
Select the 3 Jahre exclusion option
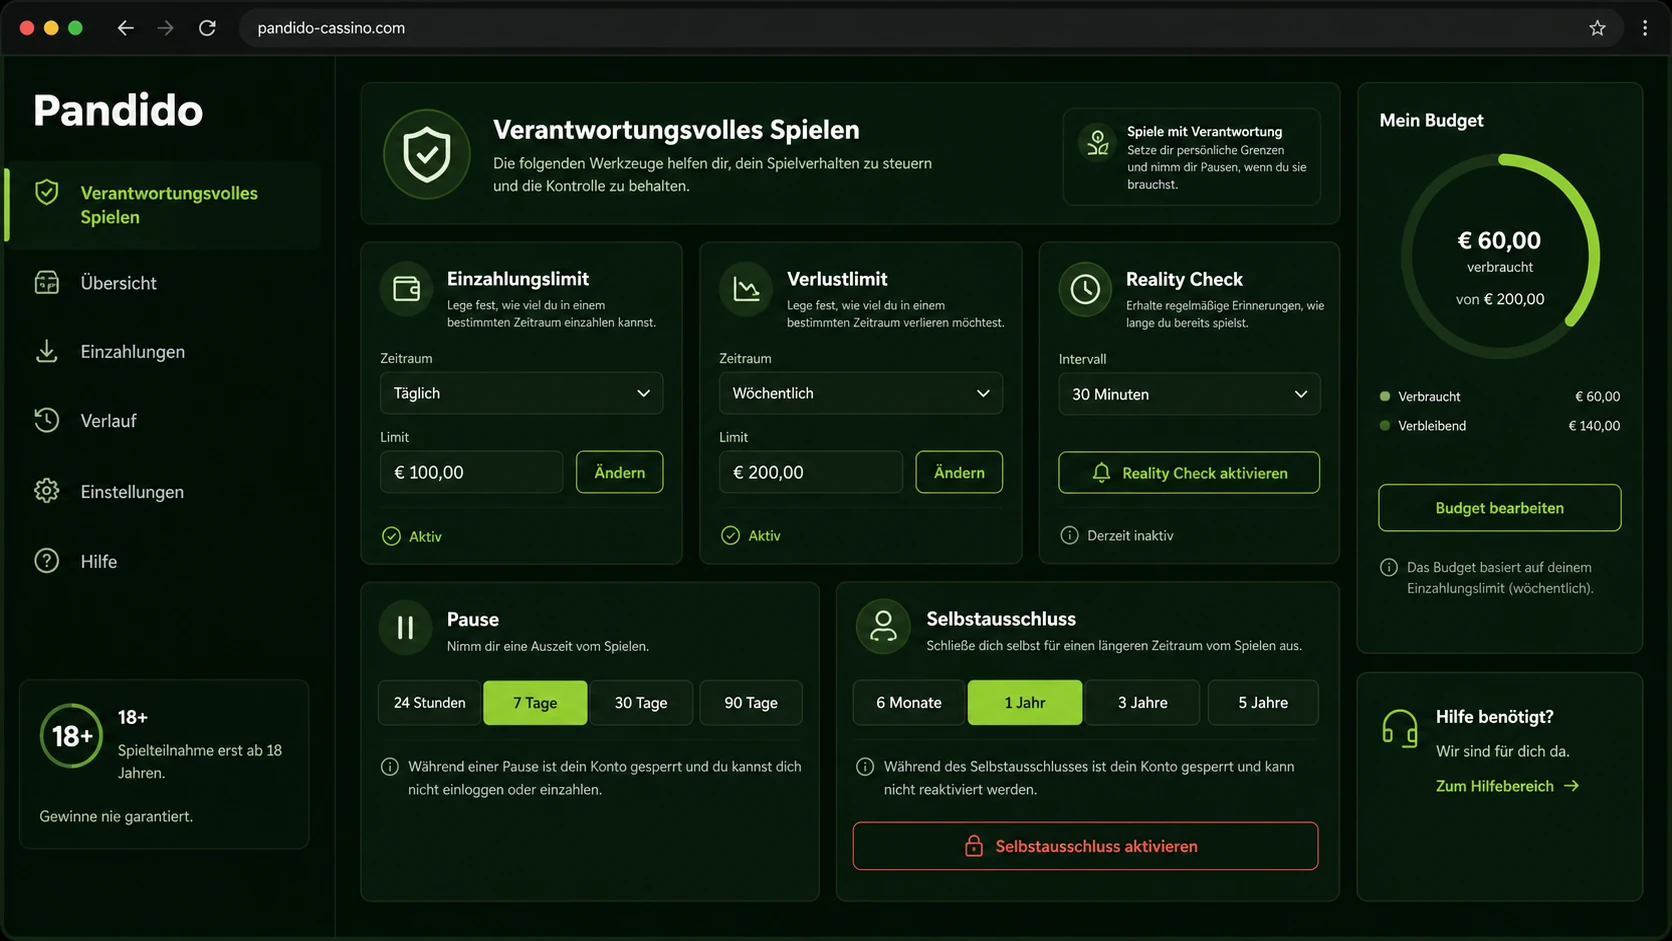(1143, 702)
